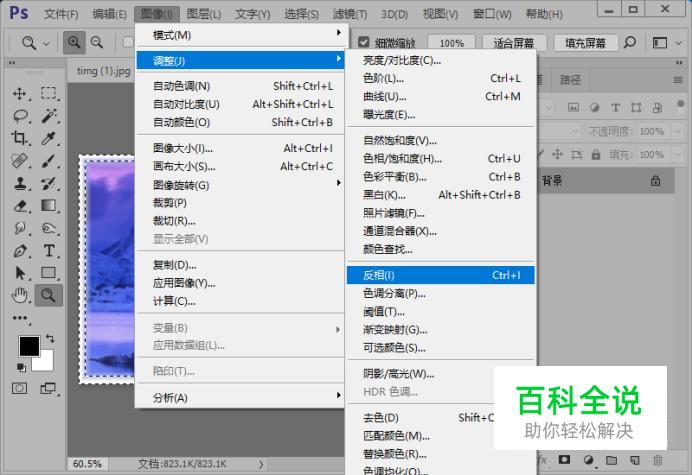Toggle filter for type layers (T)
Viewport: 692px width, 475px height.
[x=615, y=107]
